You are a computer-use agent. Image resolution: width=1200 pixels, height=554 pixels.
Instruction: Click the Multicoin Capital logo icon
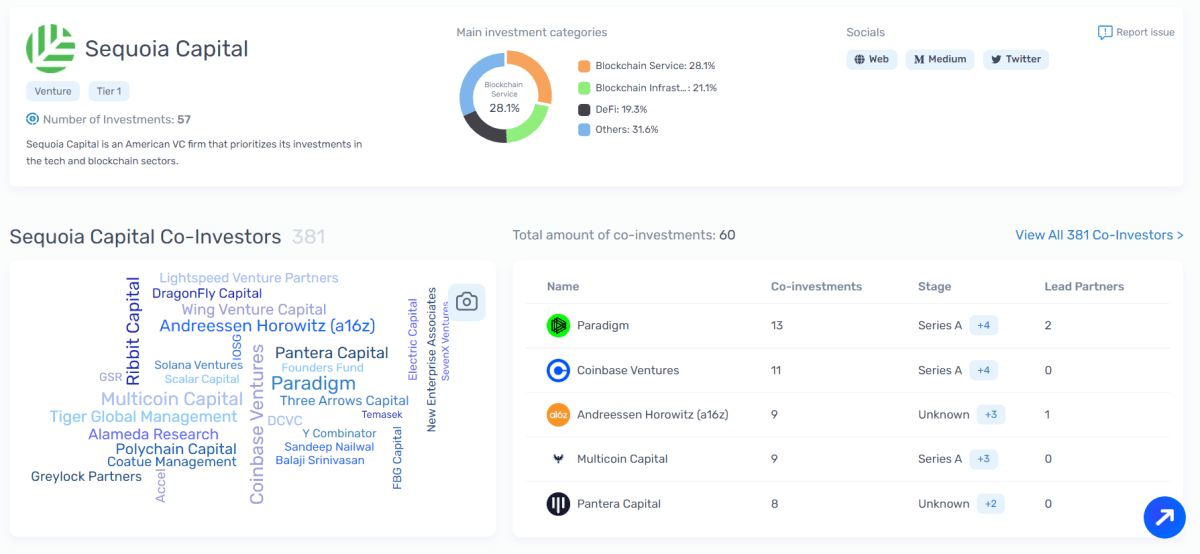(558, 459)
